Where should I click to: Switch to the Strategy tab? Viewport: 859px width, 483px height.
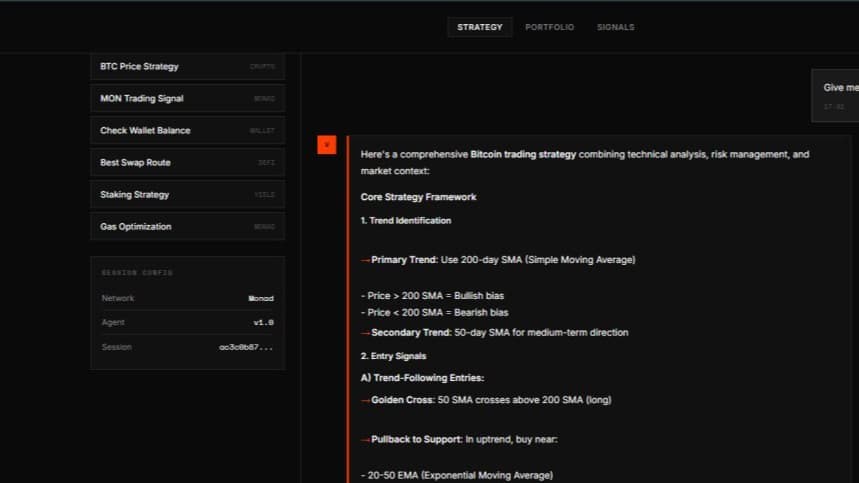[480, 27]
